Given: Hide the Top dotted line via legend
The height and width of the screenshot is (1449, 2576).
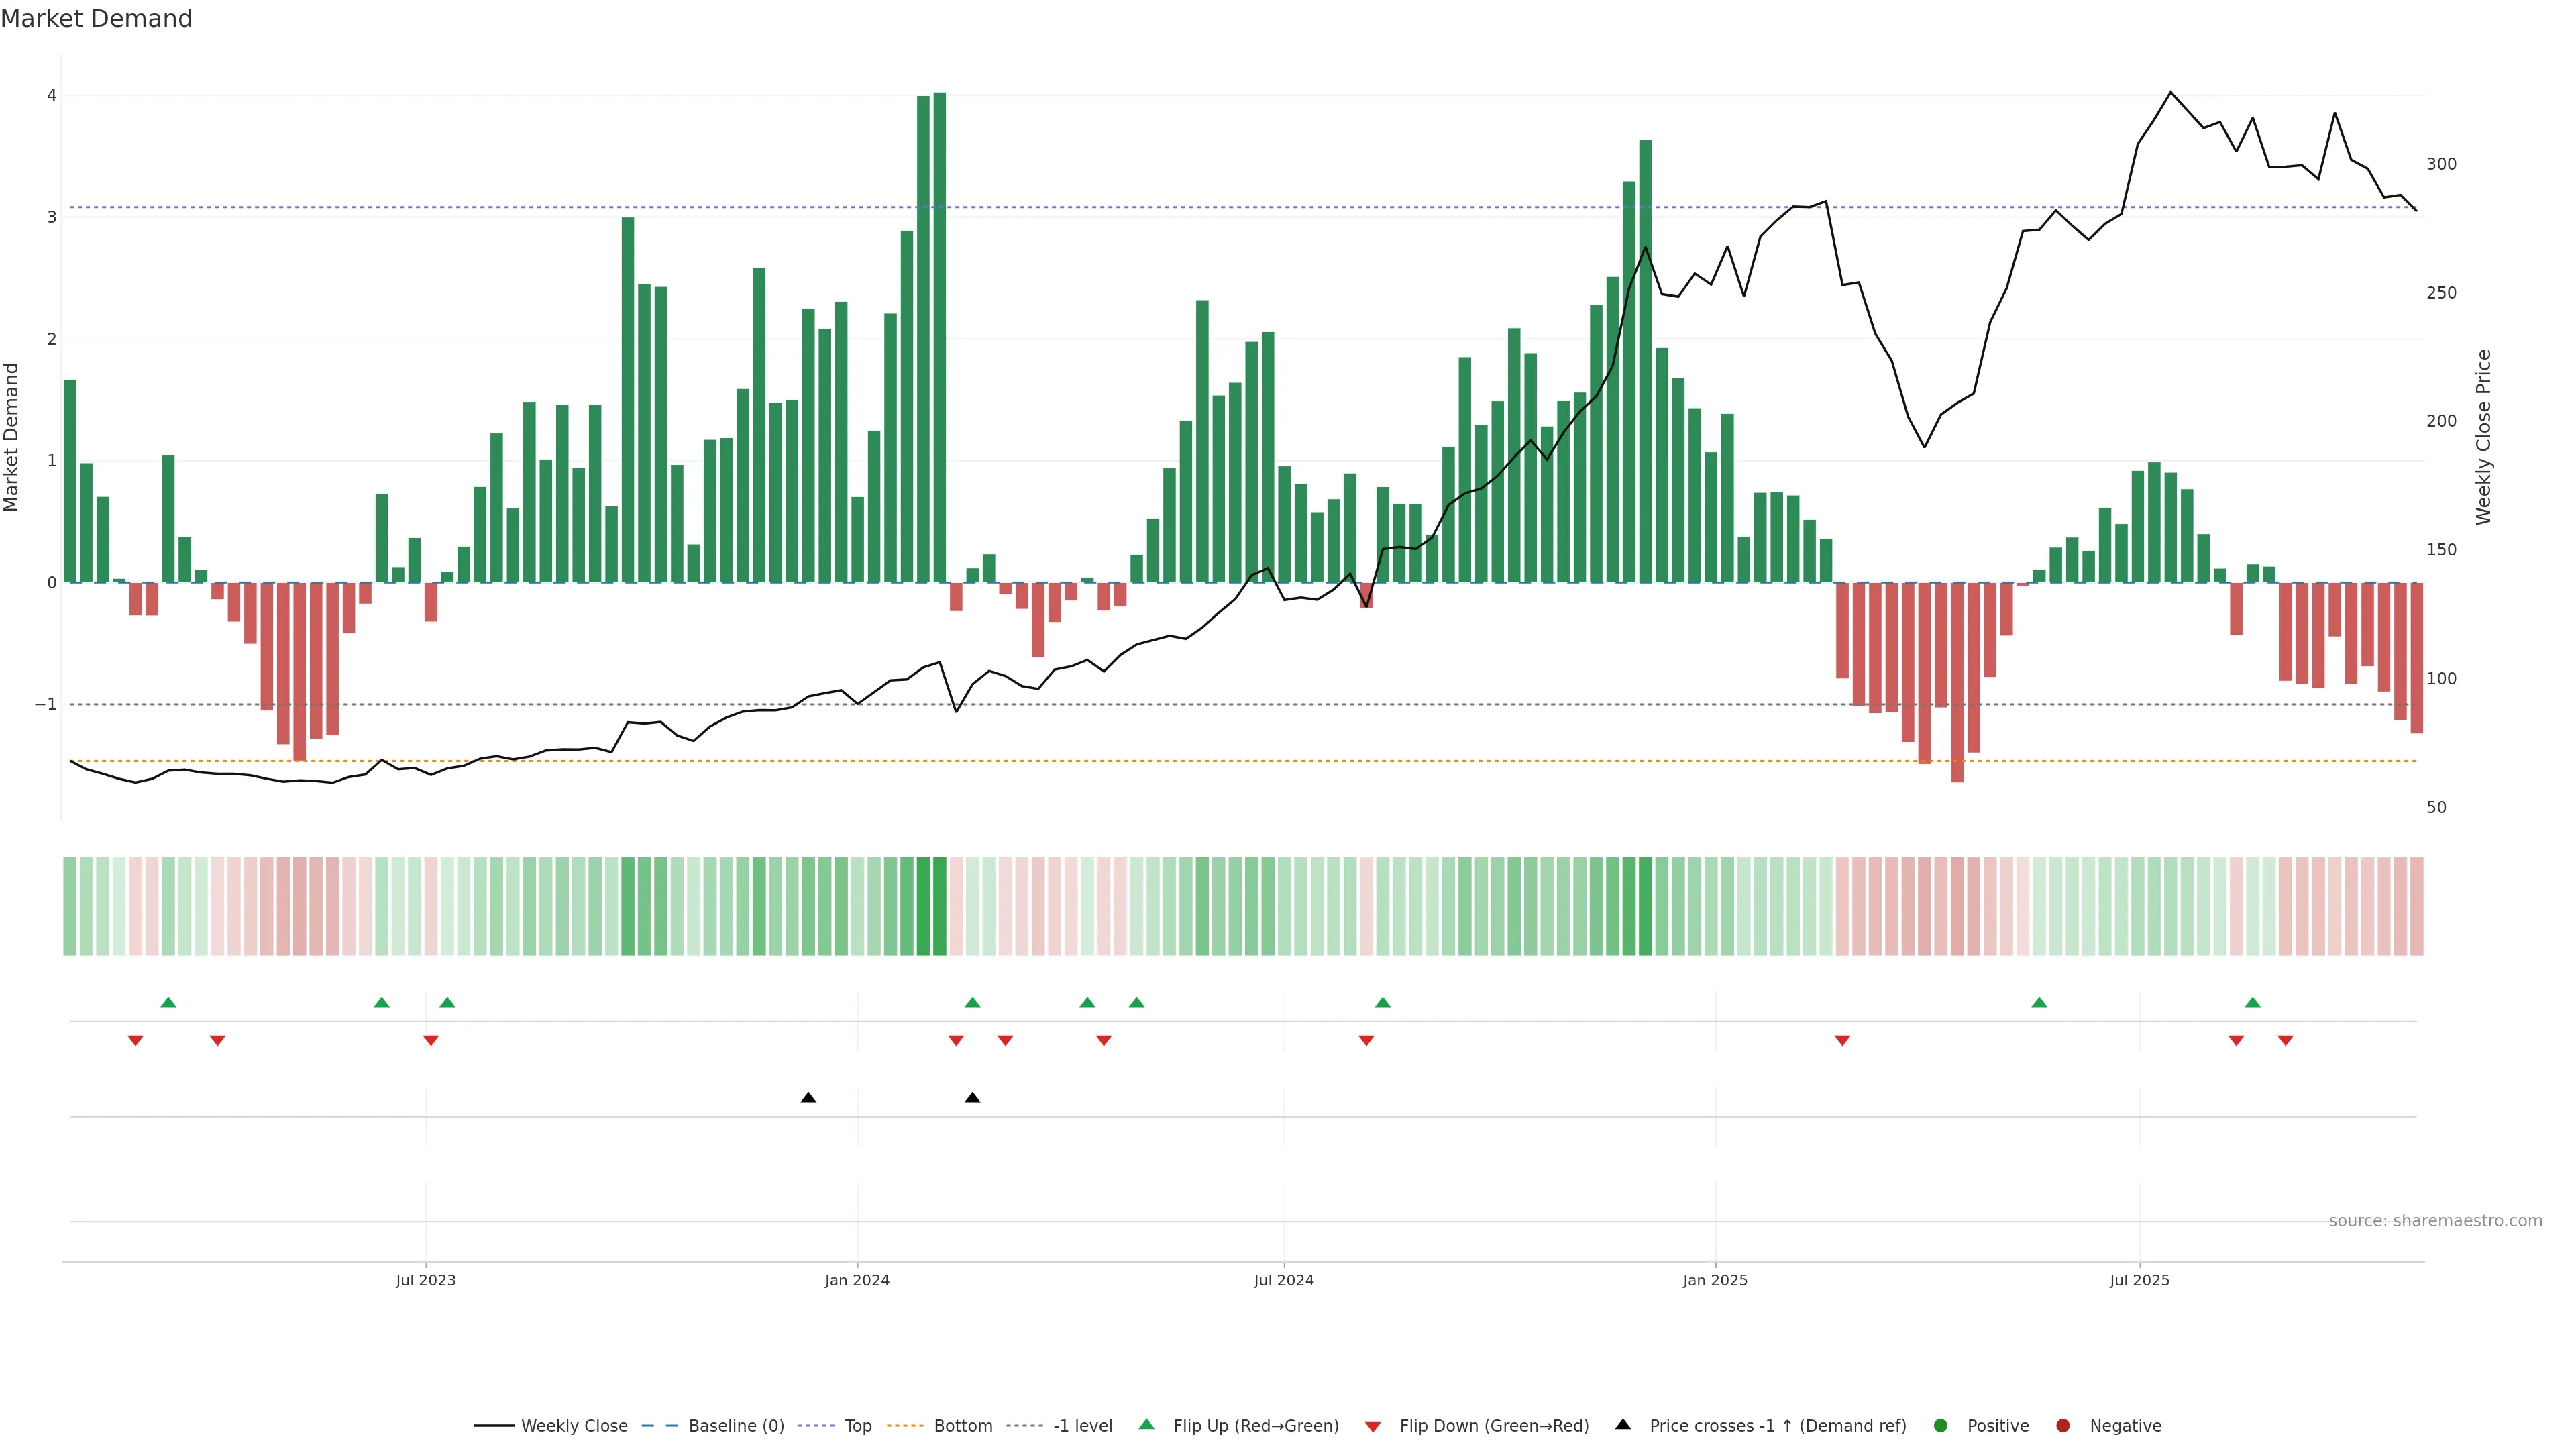Looking at the screenshot, I should [857, 1425].
